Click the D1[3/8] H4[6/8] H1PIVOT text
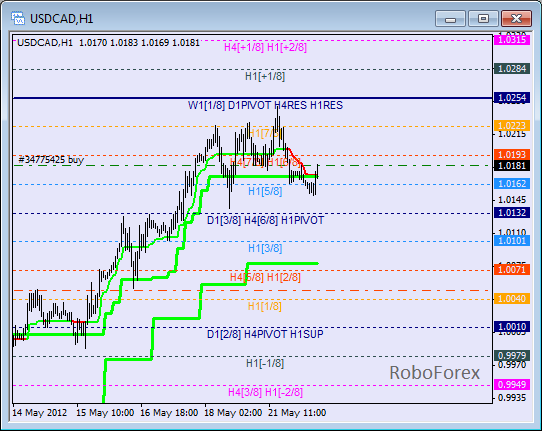Viewport: 542px width, 431px height. click(265, 220)
